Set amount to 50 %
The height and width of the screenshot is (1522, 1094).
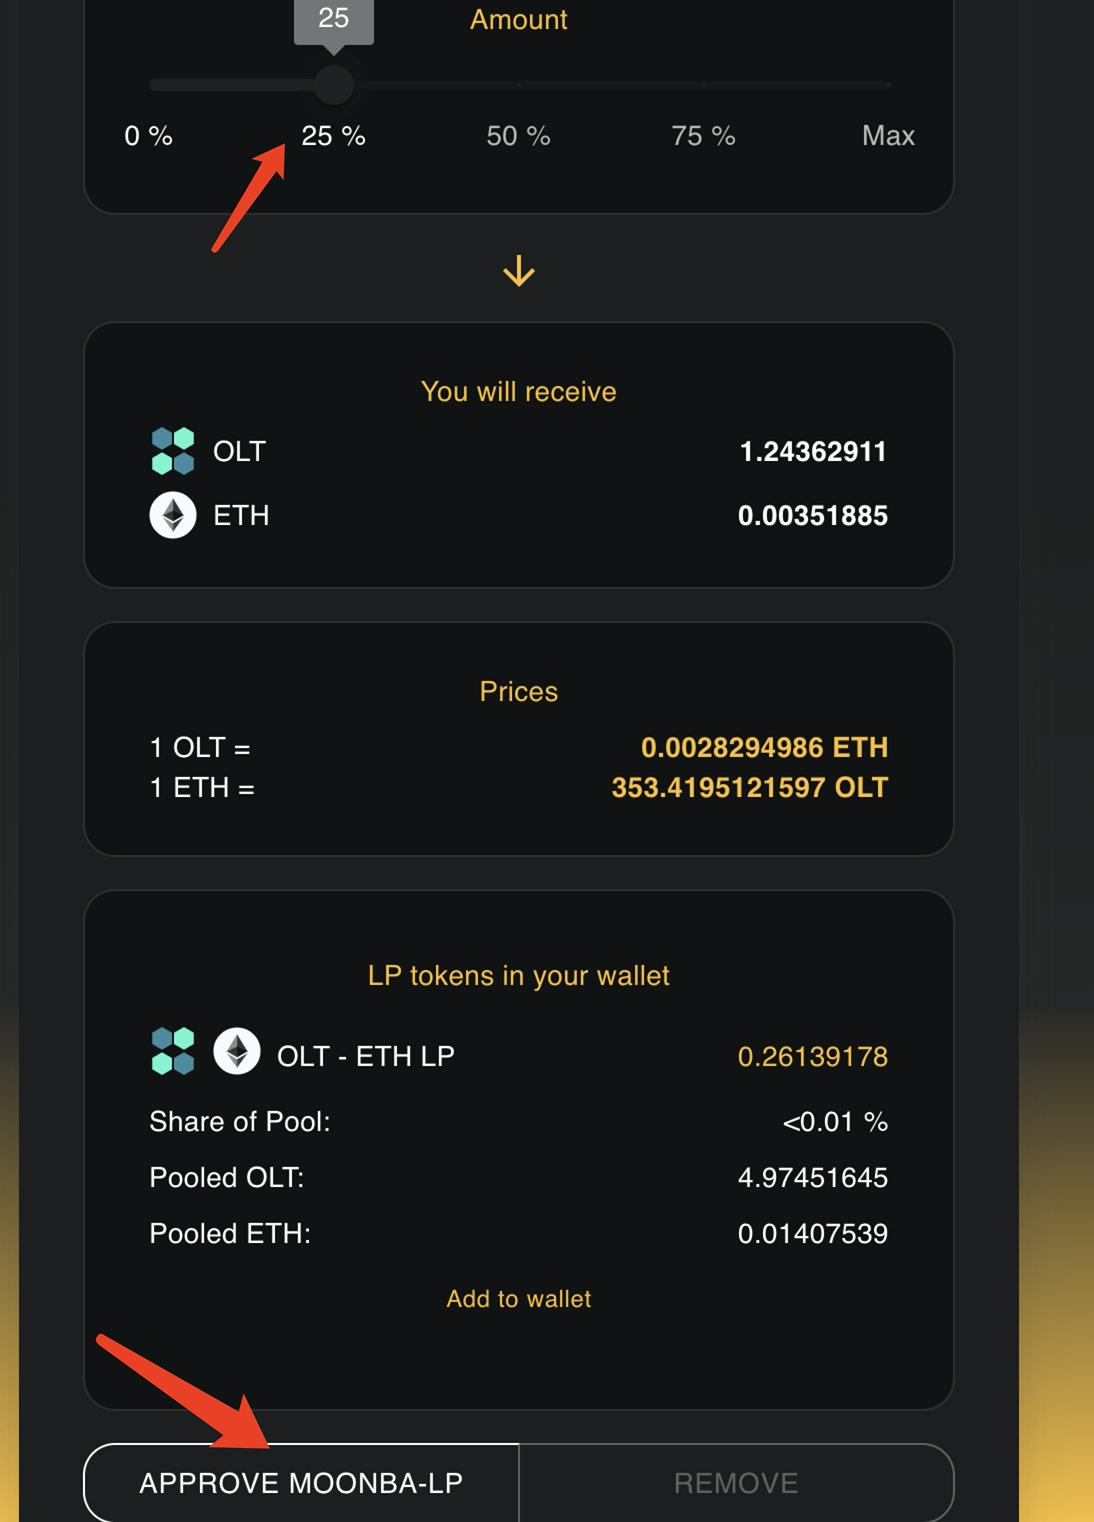tap(518, 136)
